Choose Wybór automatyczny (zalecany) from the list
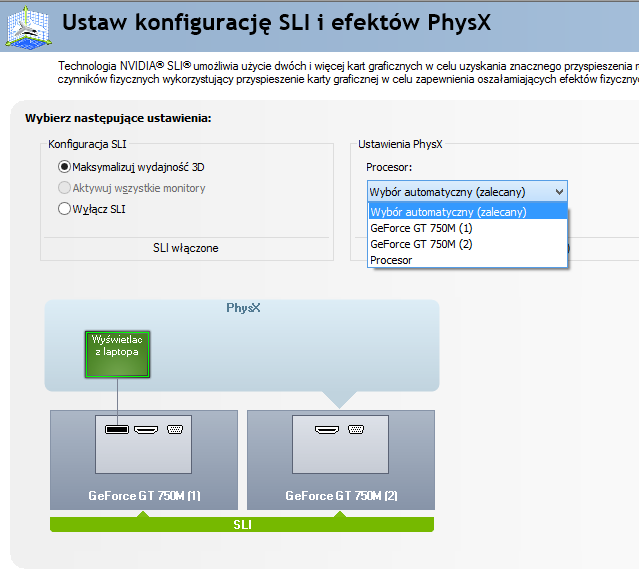 click(467, 212)
